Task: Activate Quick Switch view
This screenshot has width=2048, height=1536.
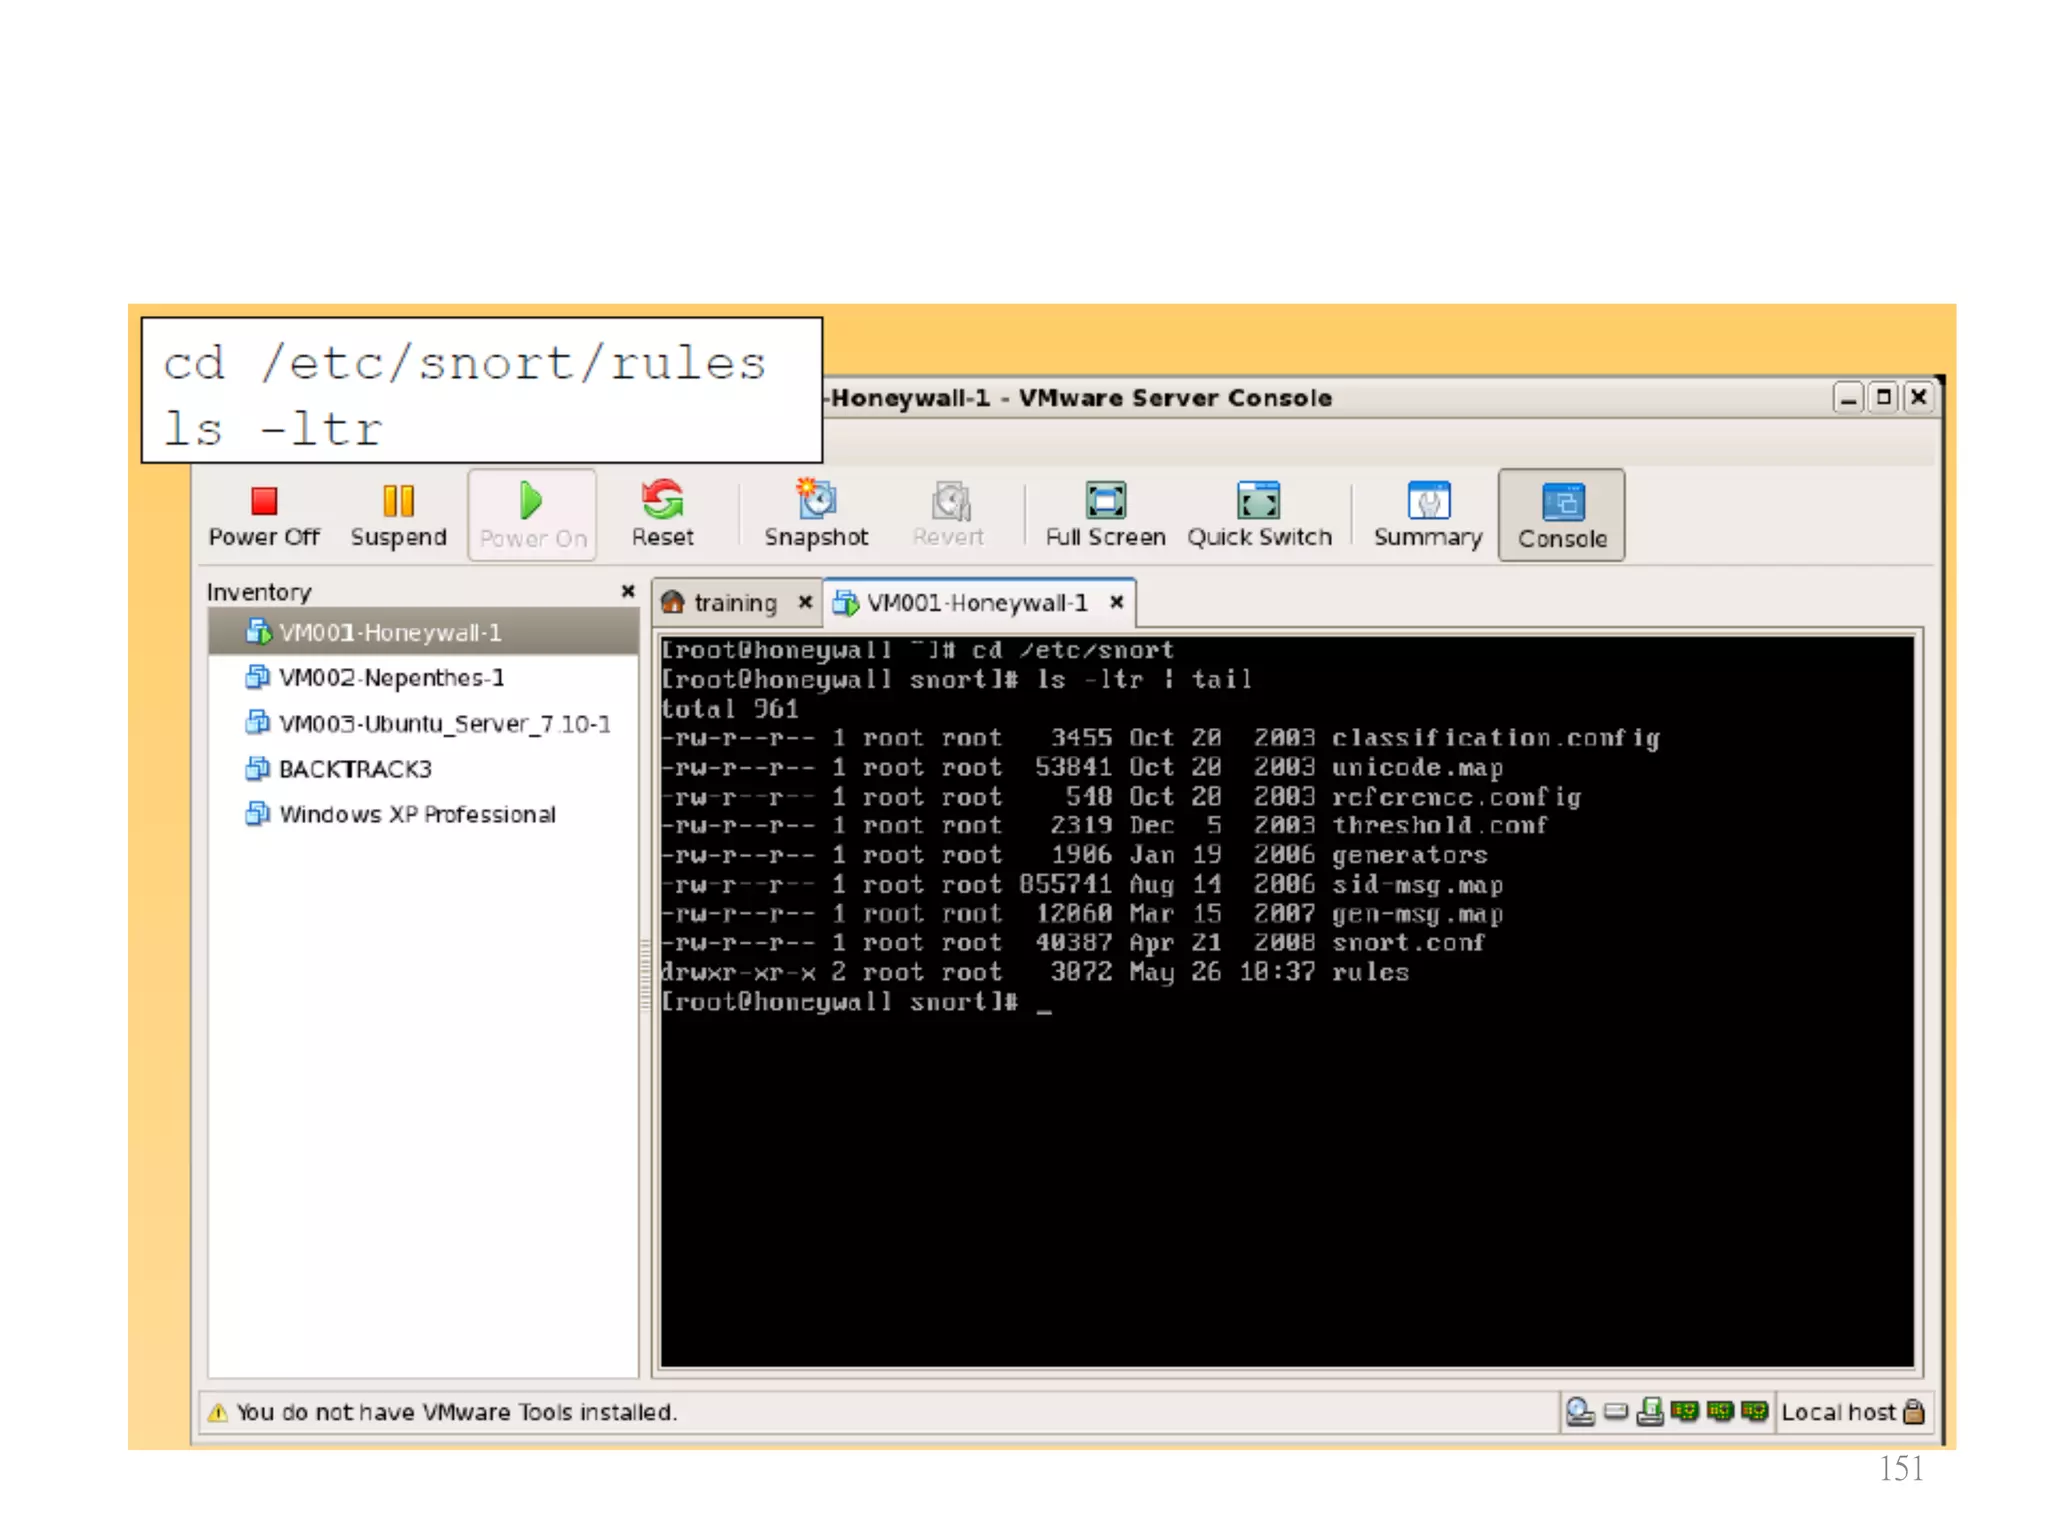Action: pos(1259,515)
